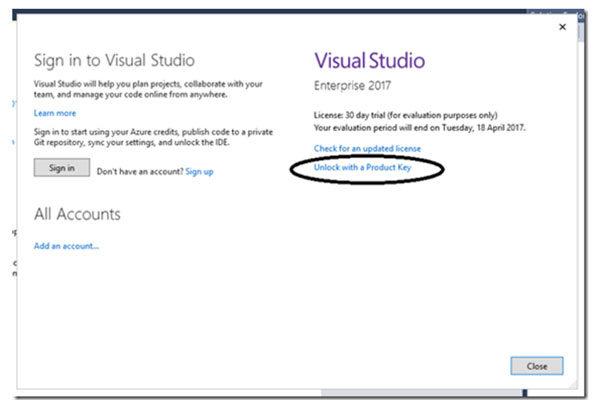
Task: Dismiss dialog with the X icon
Action: 562,27
